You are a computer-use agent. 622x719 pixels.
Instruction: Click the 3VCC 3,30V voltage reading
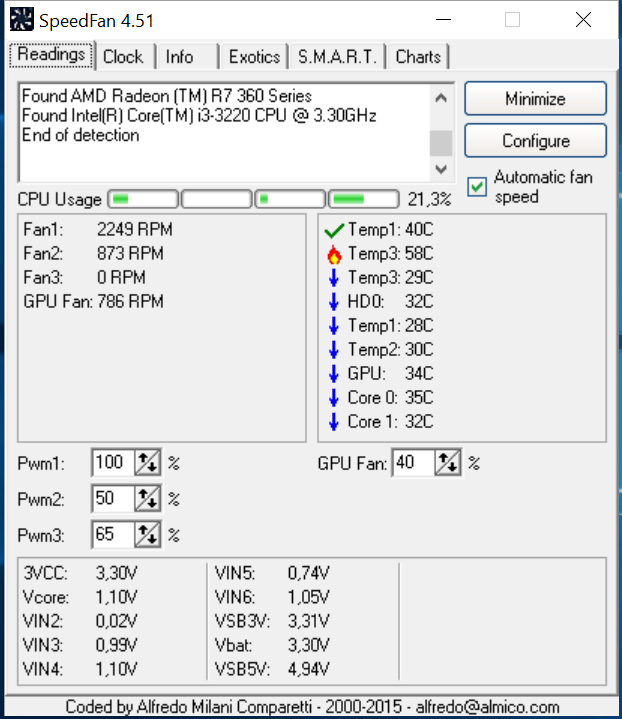coord(80,573)
